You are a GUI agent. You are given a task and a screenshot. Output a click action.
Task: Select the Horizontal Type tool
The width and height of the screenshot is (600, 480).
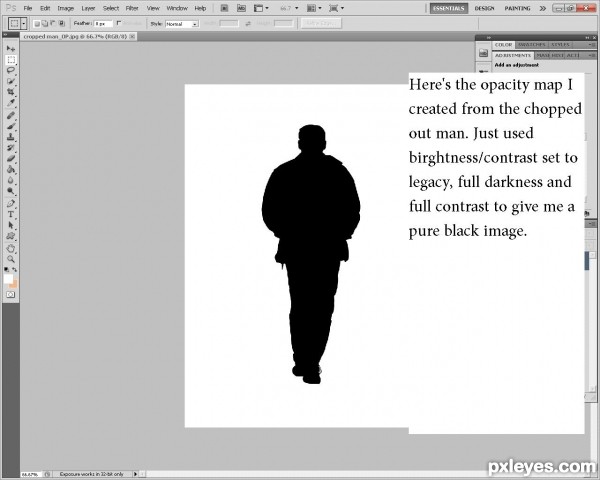click(11, 214)
